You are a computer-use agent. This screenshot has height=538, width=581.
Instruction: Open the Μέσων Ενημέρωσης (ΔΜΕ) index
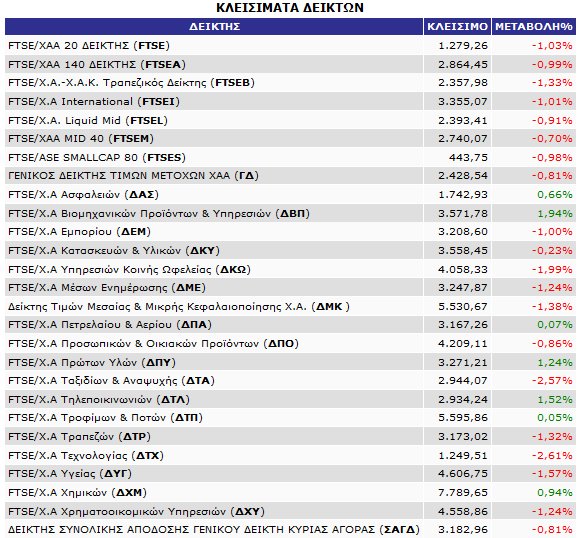107,288
